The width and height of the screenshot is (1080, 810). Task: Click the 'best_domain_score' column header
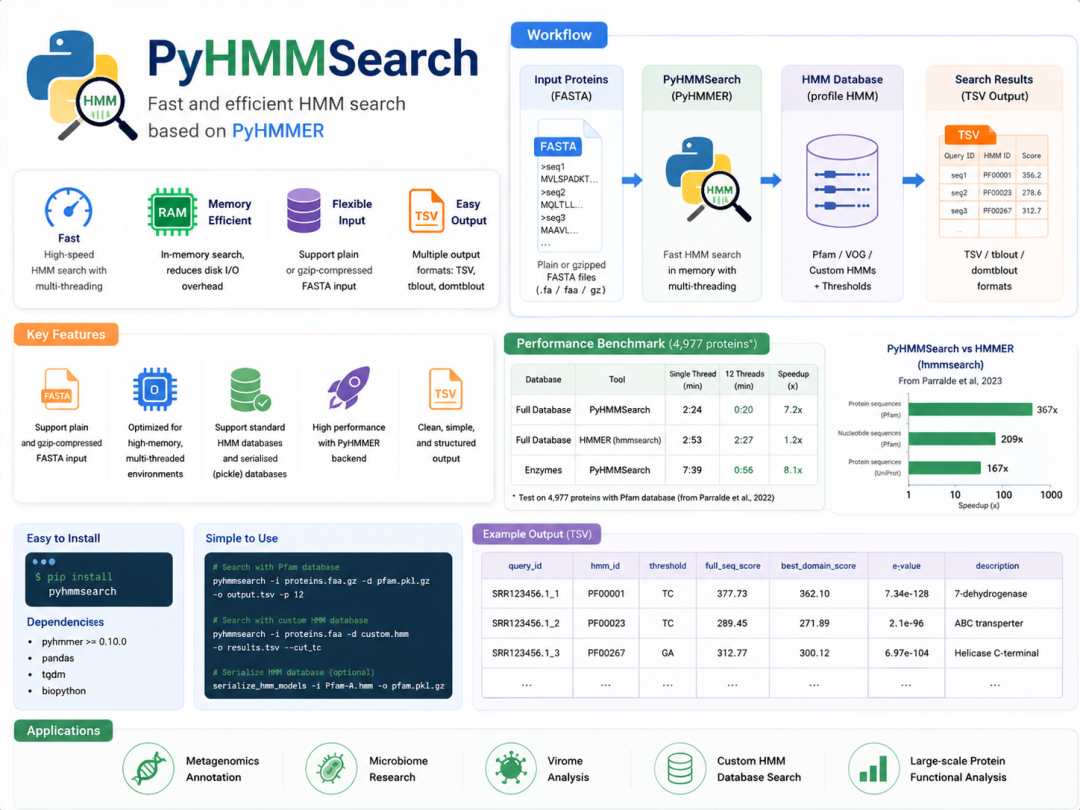pos(818,565)
